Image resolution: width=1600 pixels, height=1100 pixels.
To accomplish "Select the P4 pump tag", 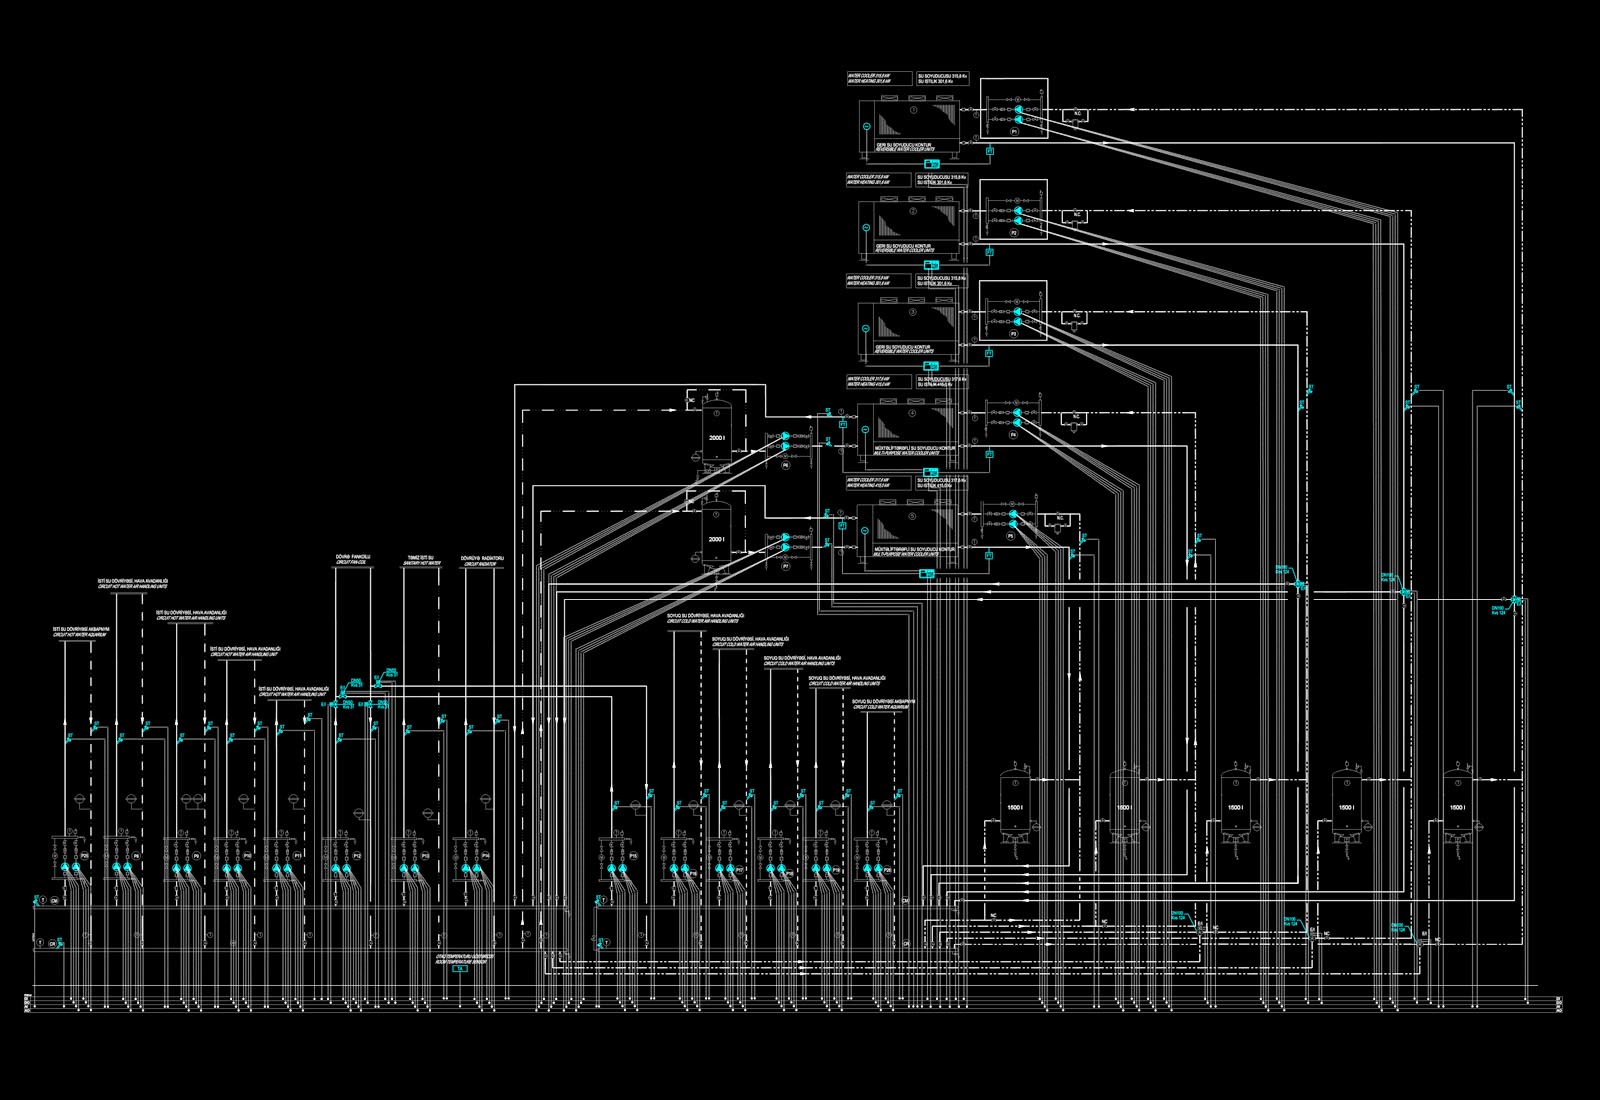I will (1013, 435).
